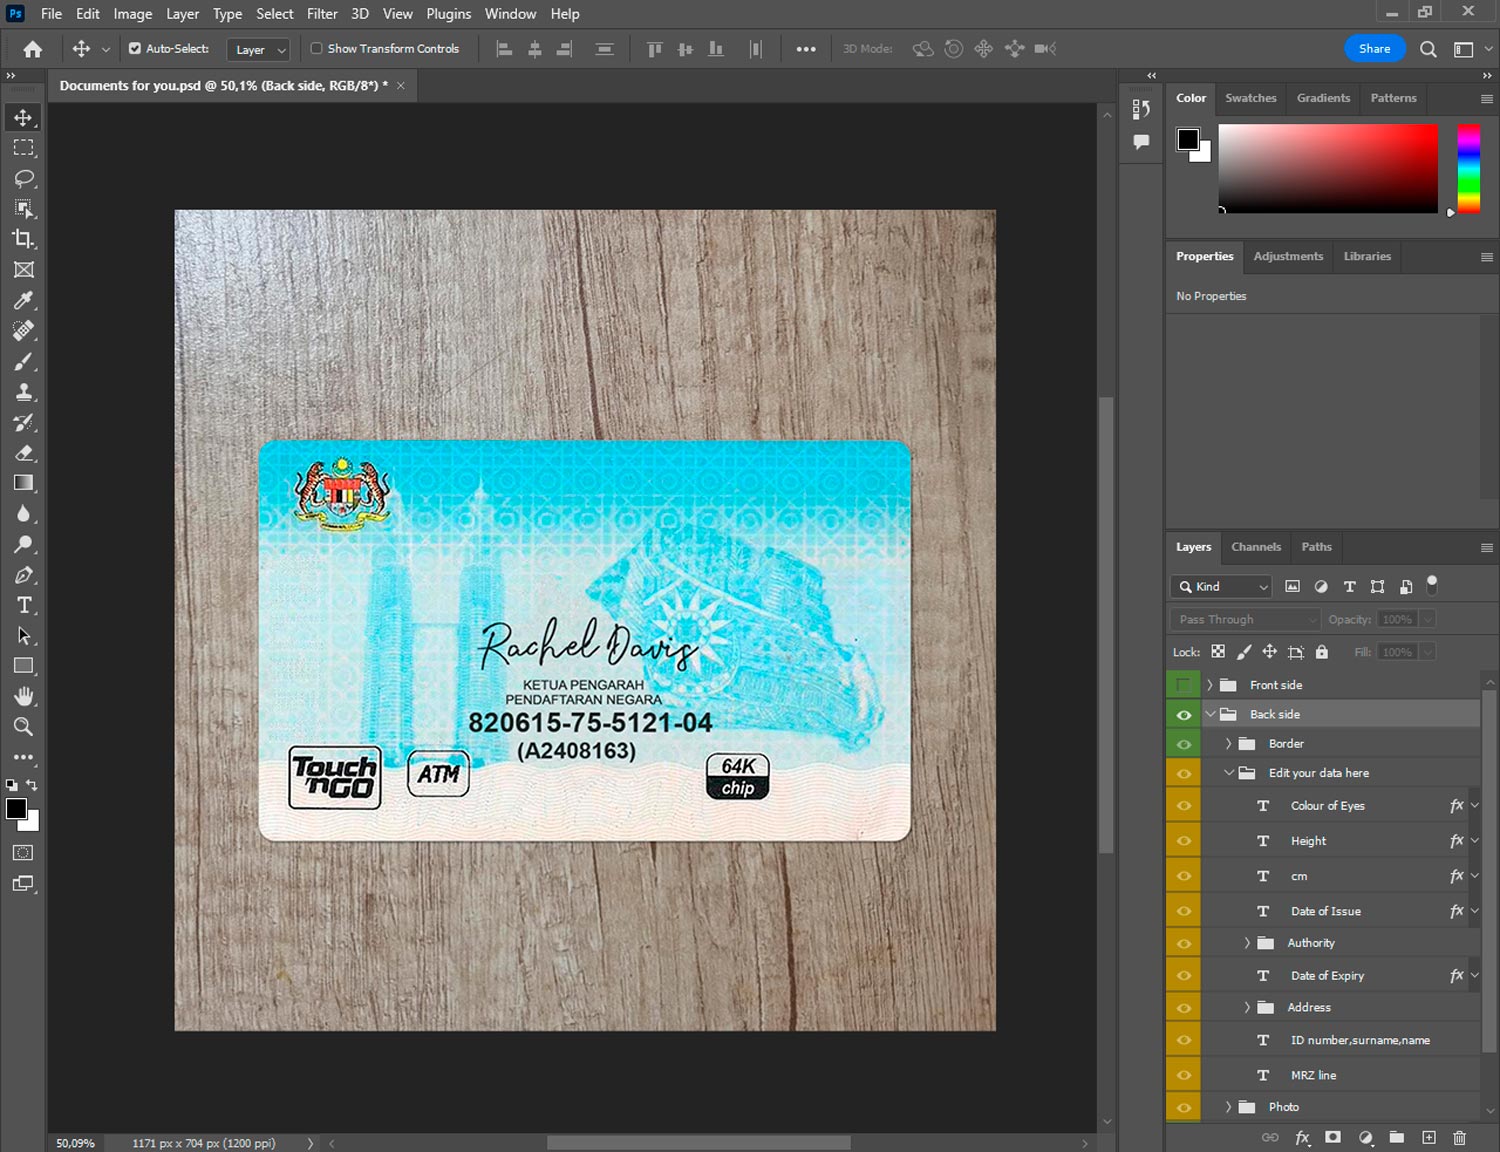Screen dimensions: 1500x1152
Task: Pick the Eyedropper tool
Action: 23,300
